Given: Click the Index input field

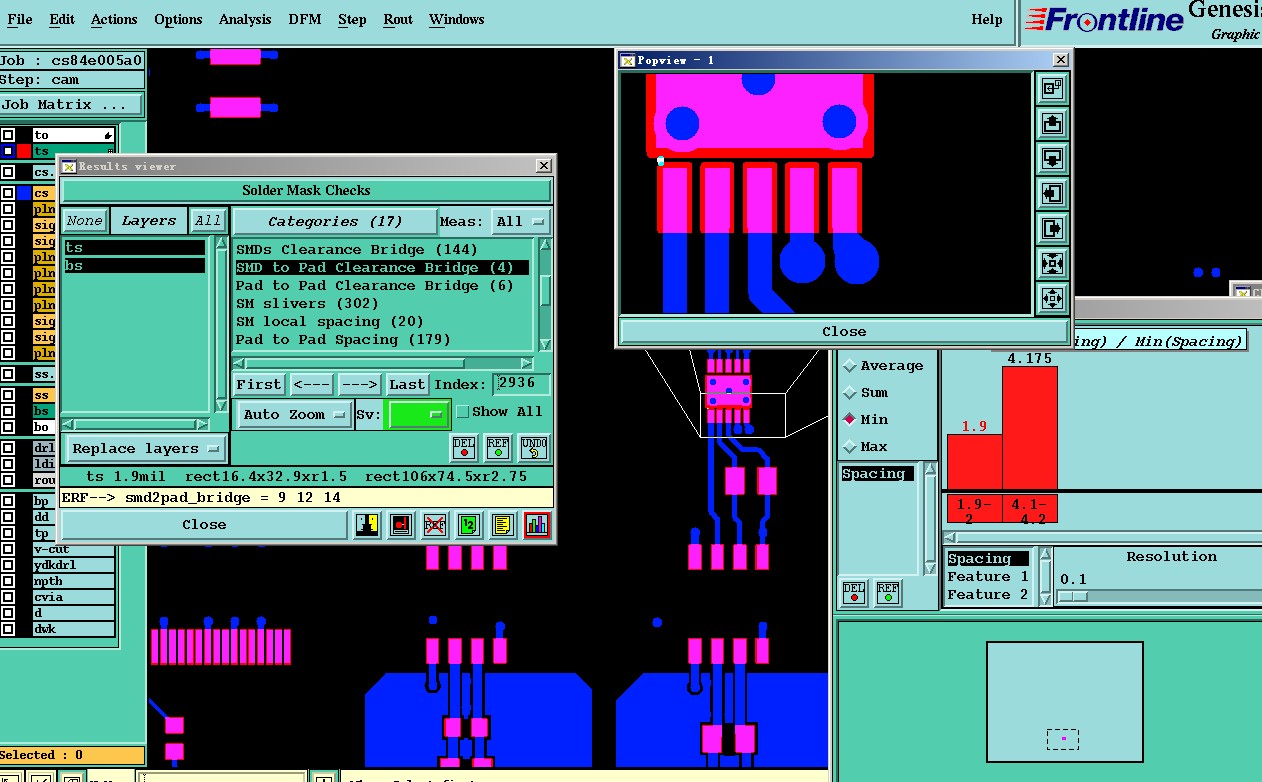Looking at the screenshot, I should pos(521,384).
